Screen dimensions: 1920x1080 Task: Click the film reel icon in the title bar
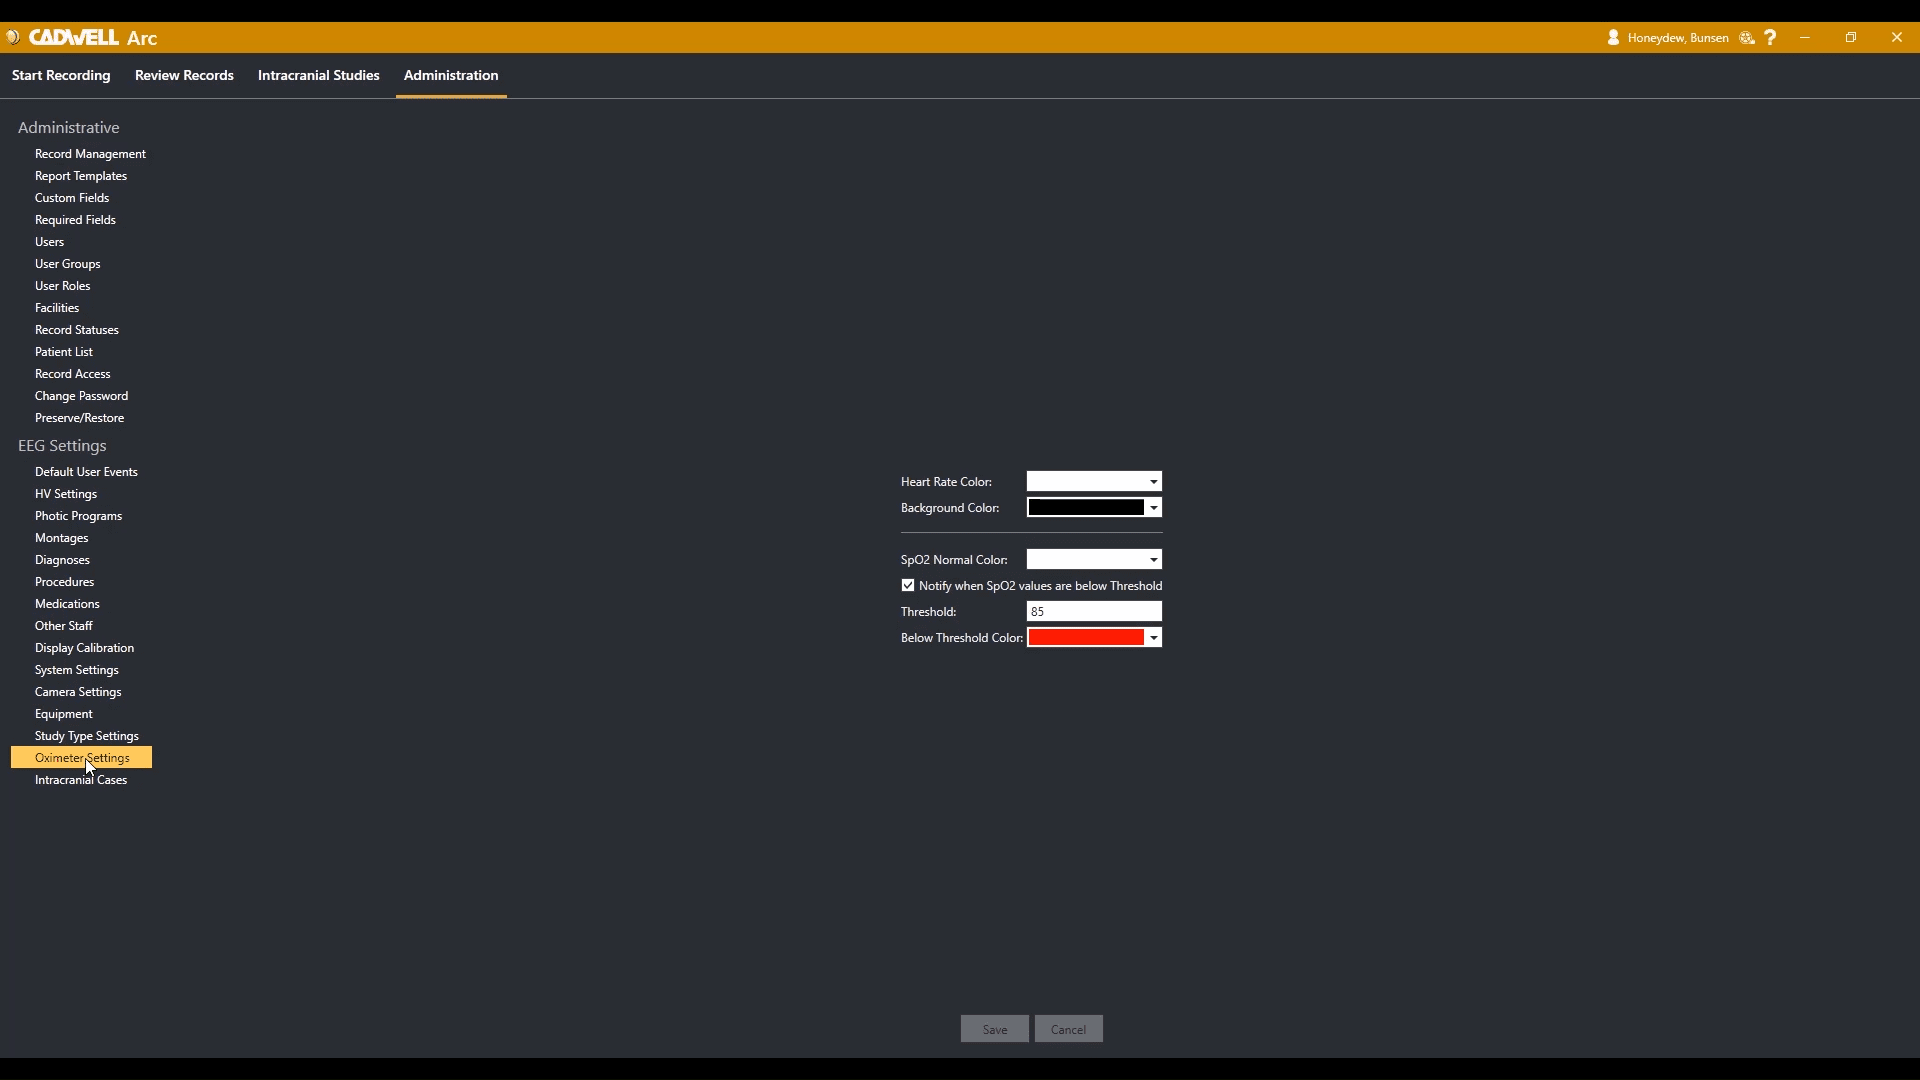[1746, 37]
